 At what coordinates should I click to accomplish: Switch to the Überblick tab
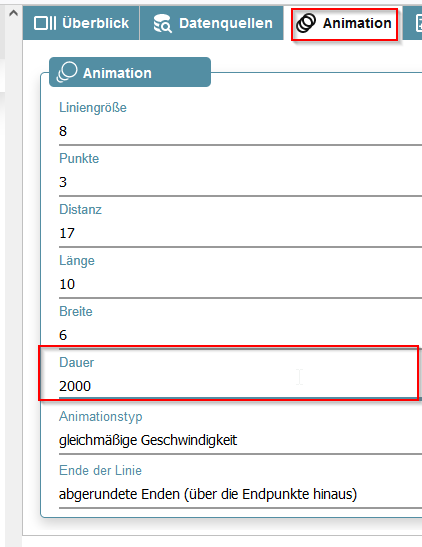(81, 23)
